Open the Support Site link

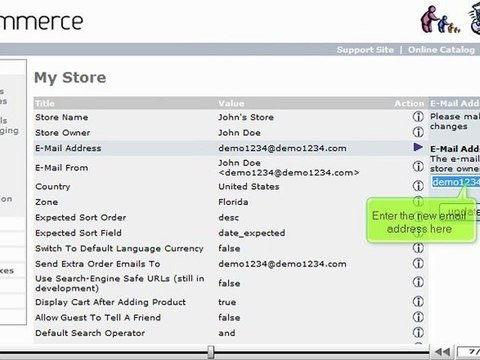tap(365, 50)
